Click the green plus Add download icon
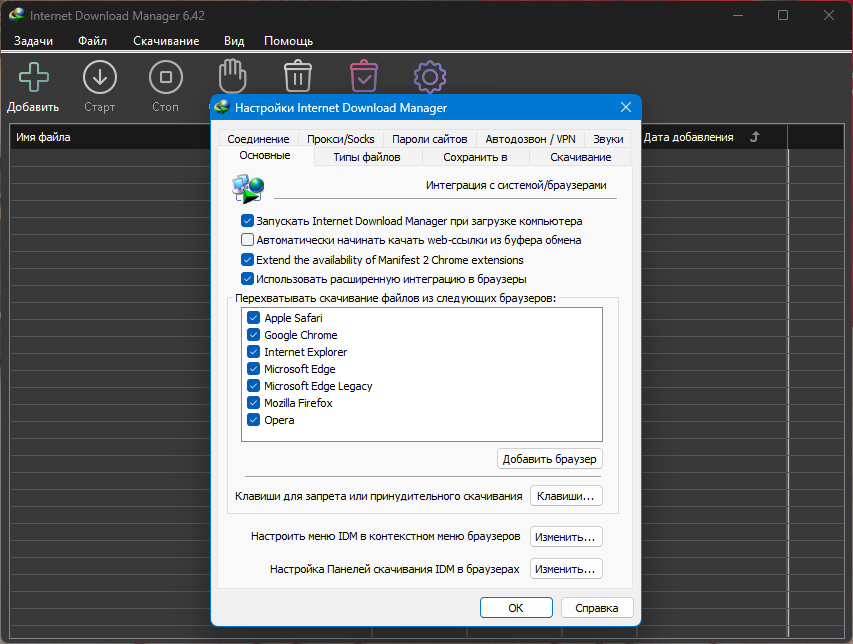 tap(34, 77)
